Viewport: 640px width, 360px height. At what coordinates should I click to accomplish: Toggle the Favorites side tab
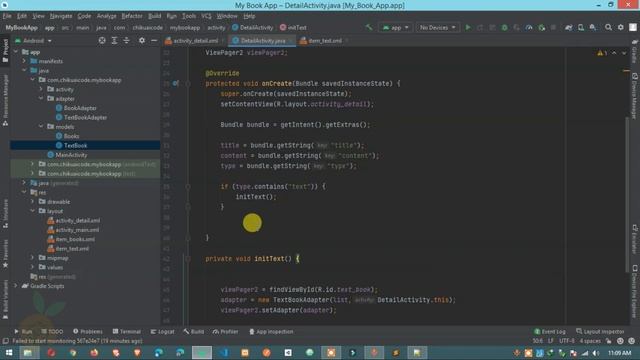click(x=5, y=254)
